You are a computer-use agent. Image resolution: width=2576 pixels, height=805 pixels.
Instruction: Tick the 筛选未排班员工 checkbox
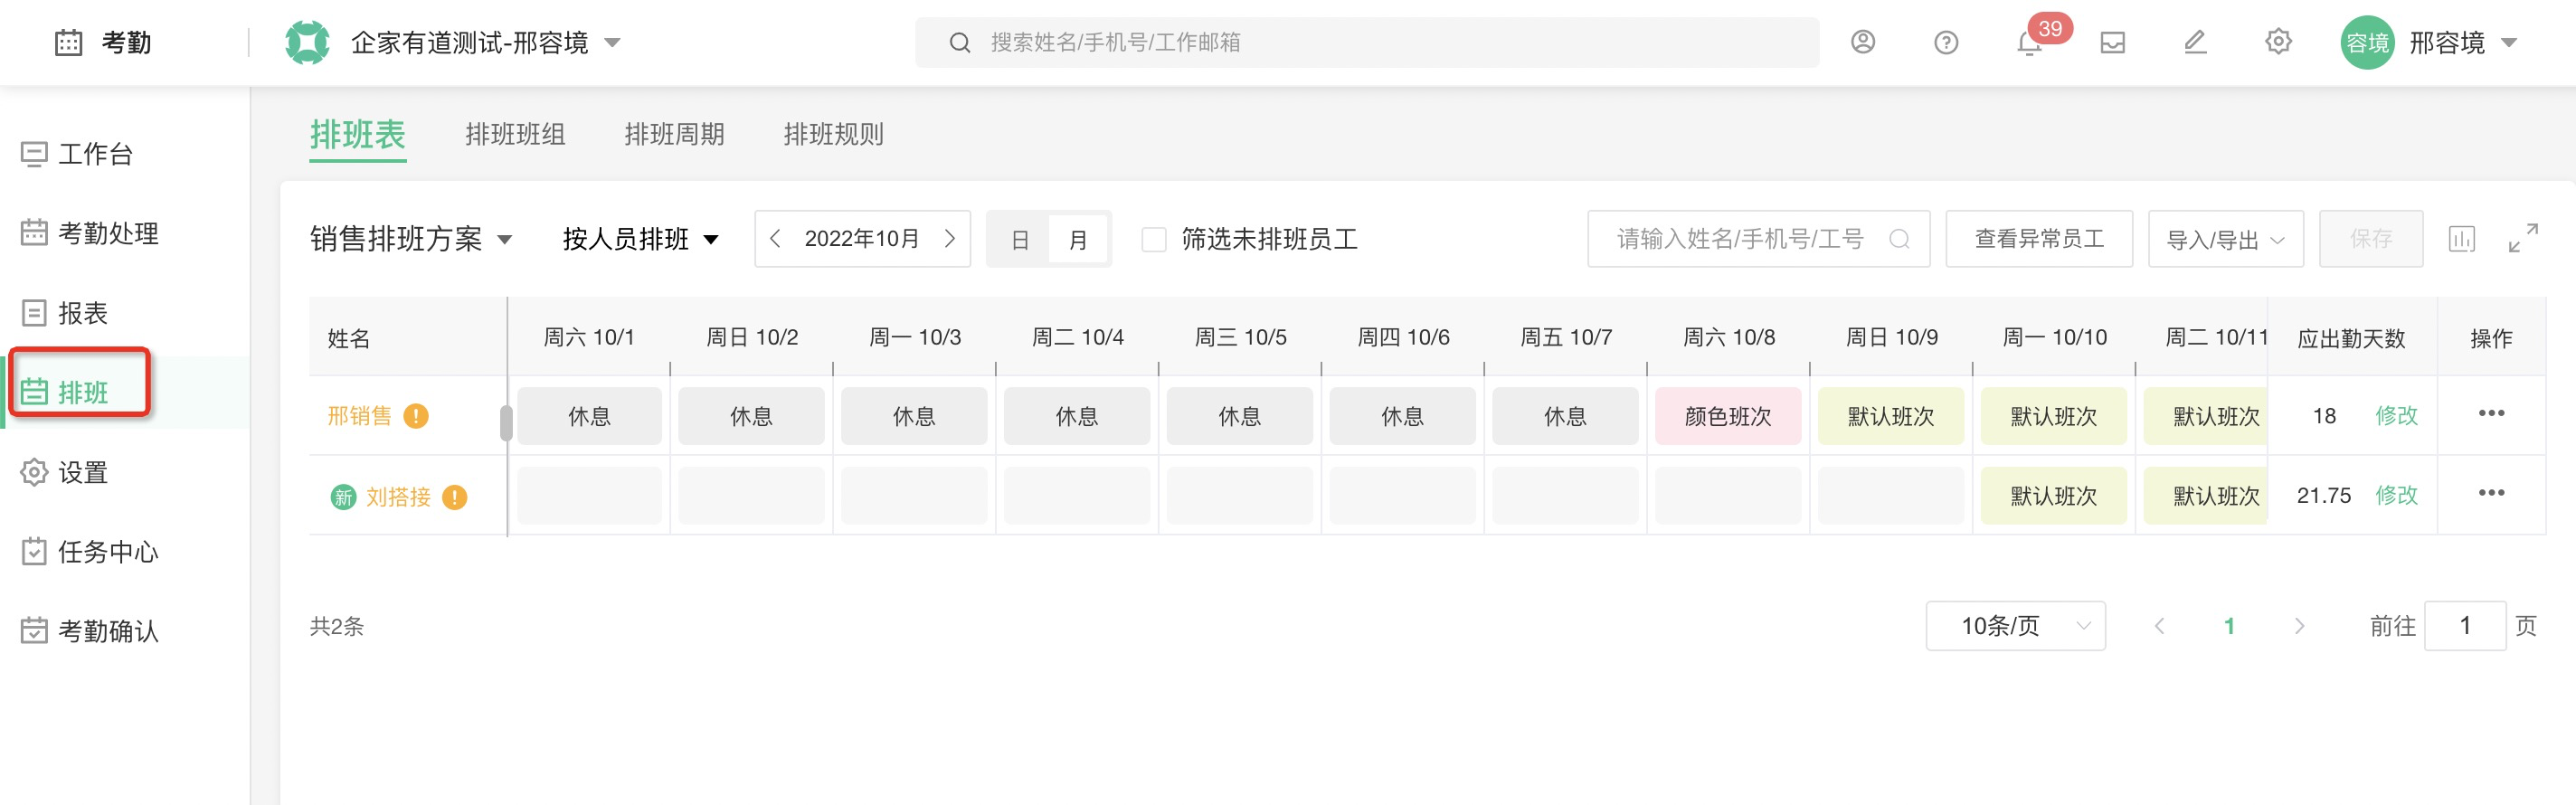point(1153,239)
